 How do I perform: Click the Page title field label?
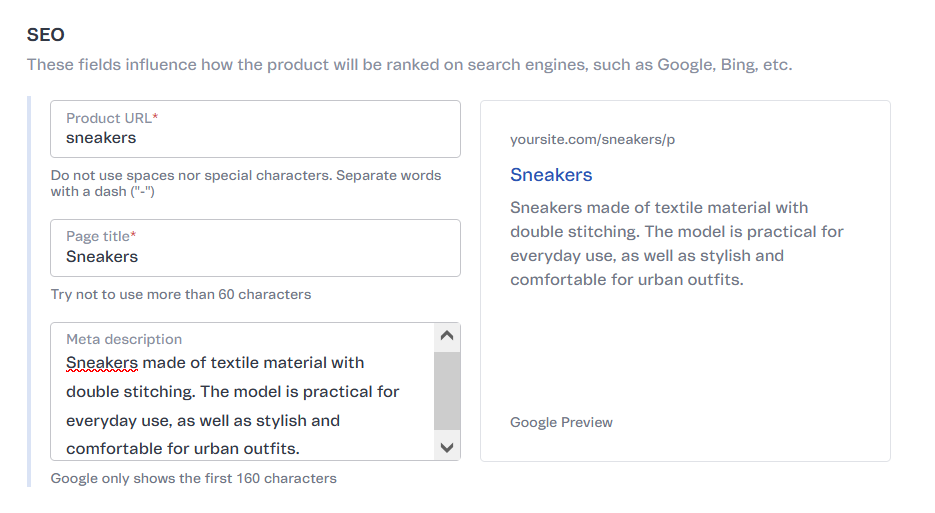coord(101,236)
